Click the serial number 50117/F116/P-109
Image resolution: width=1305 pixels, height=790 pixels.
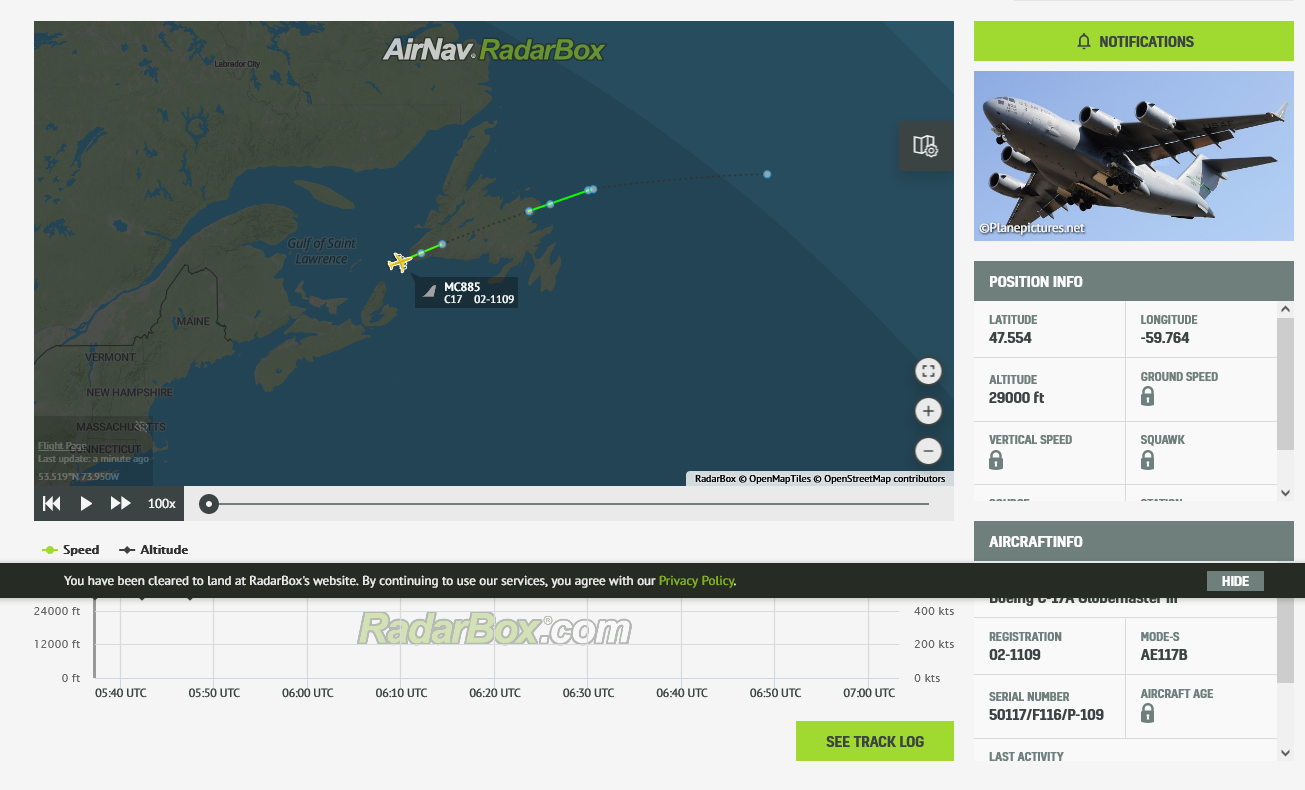1046,715
